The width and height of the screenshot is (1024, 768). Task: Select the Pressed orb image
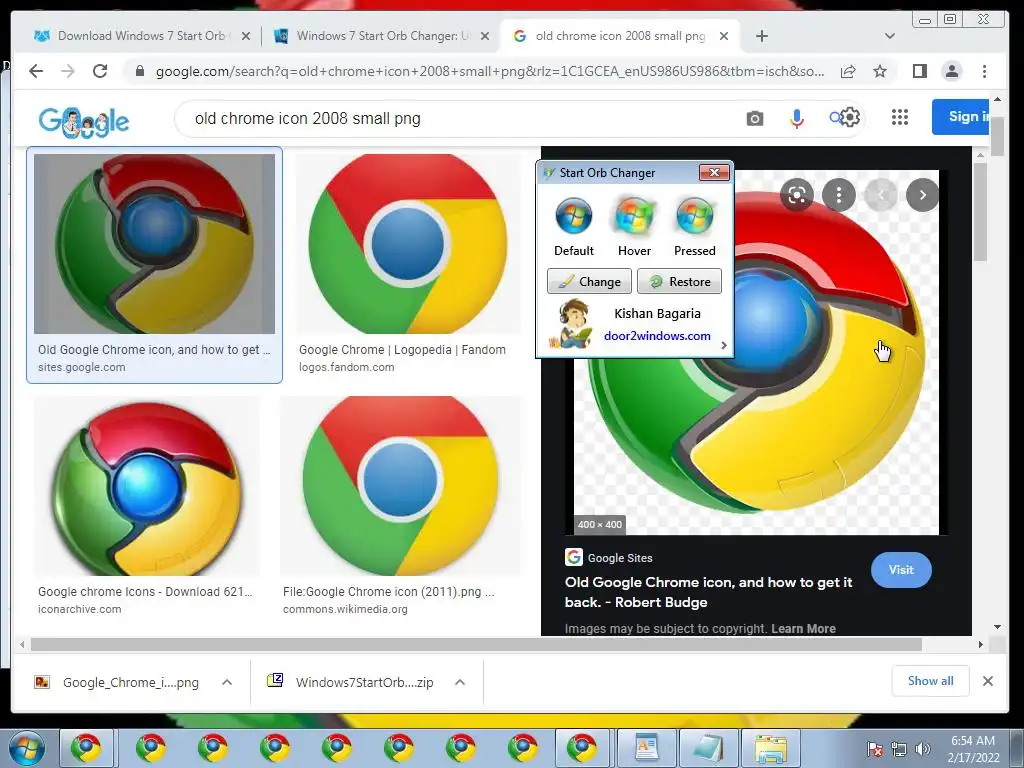694,216
